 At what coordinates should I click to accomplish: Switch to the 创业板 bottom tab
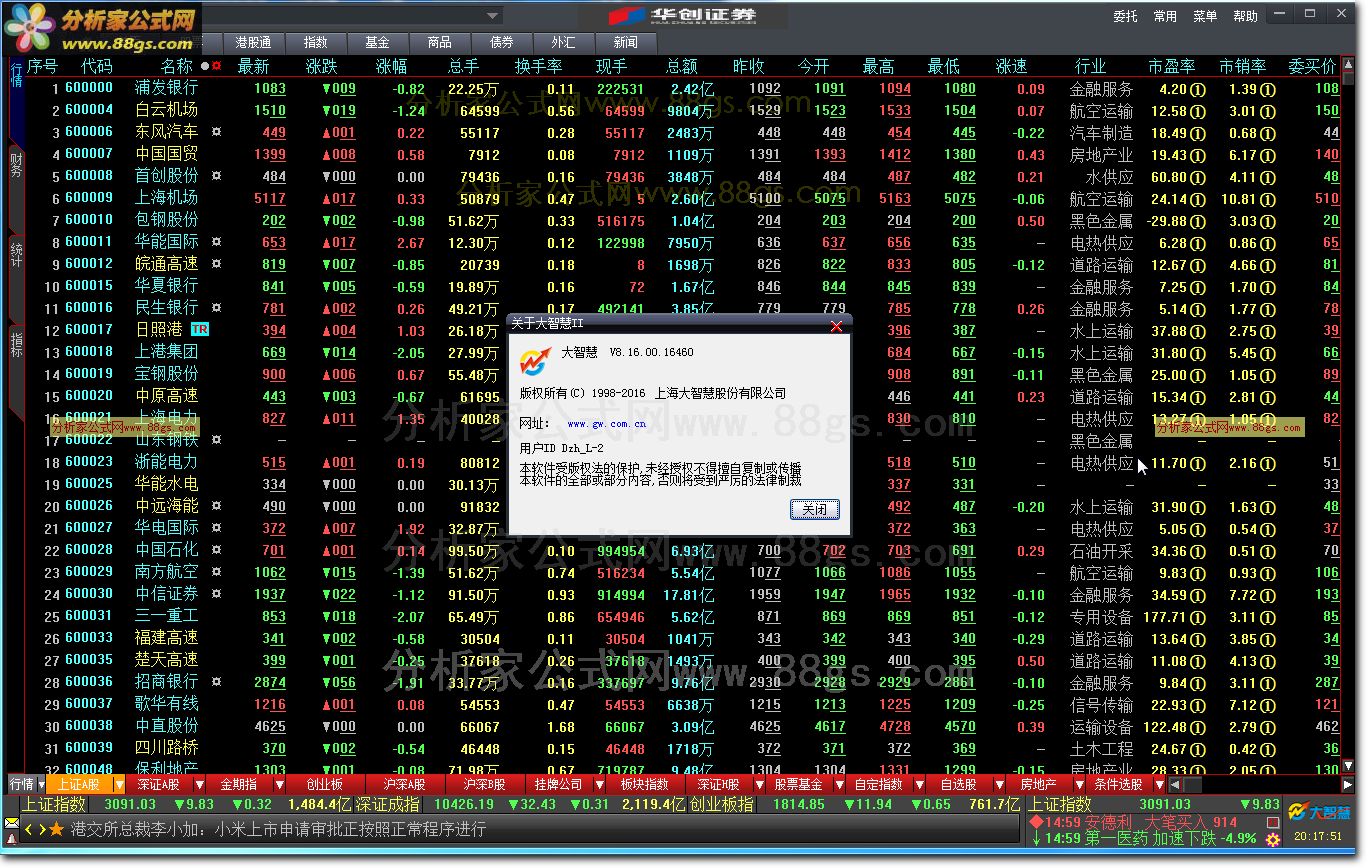[x=324, y=785]
